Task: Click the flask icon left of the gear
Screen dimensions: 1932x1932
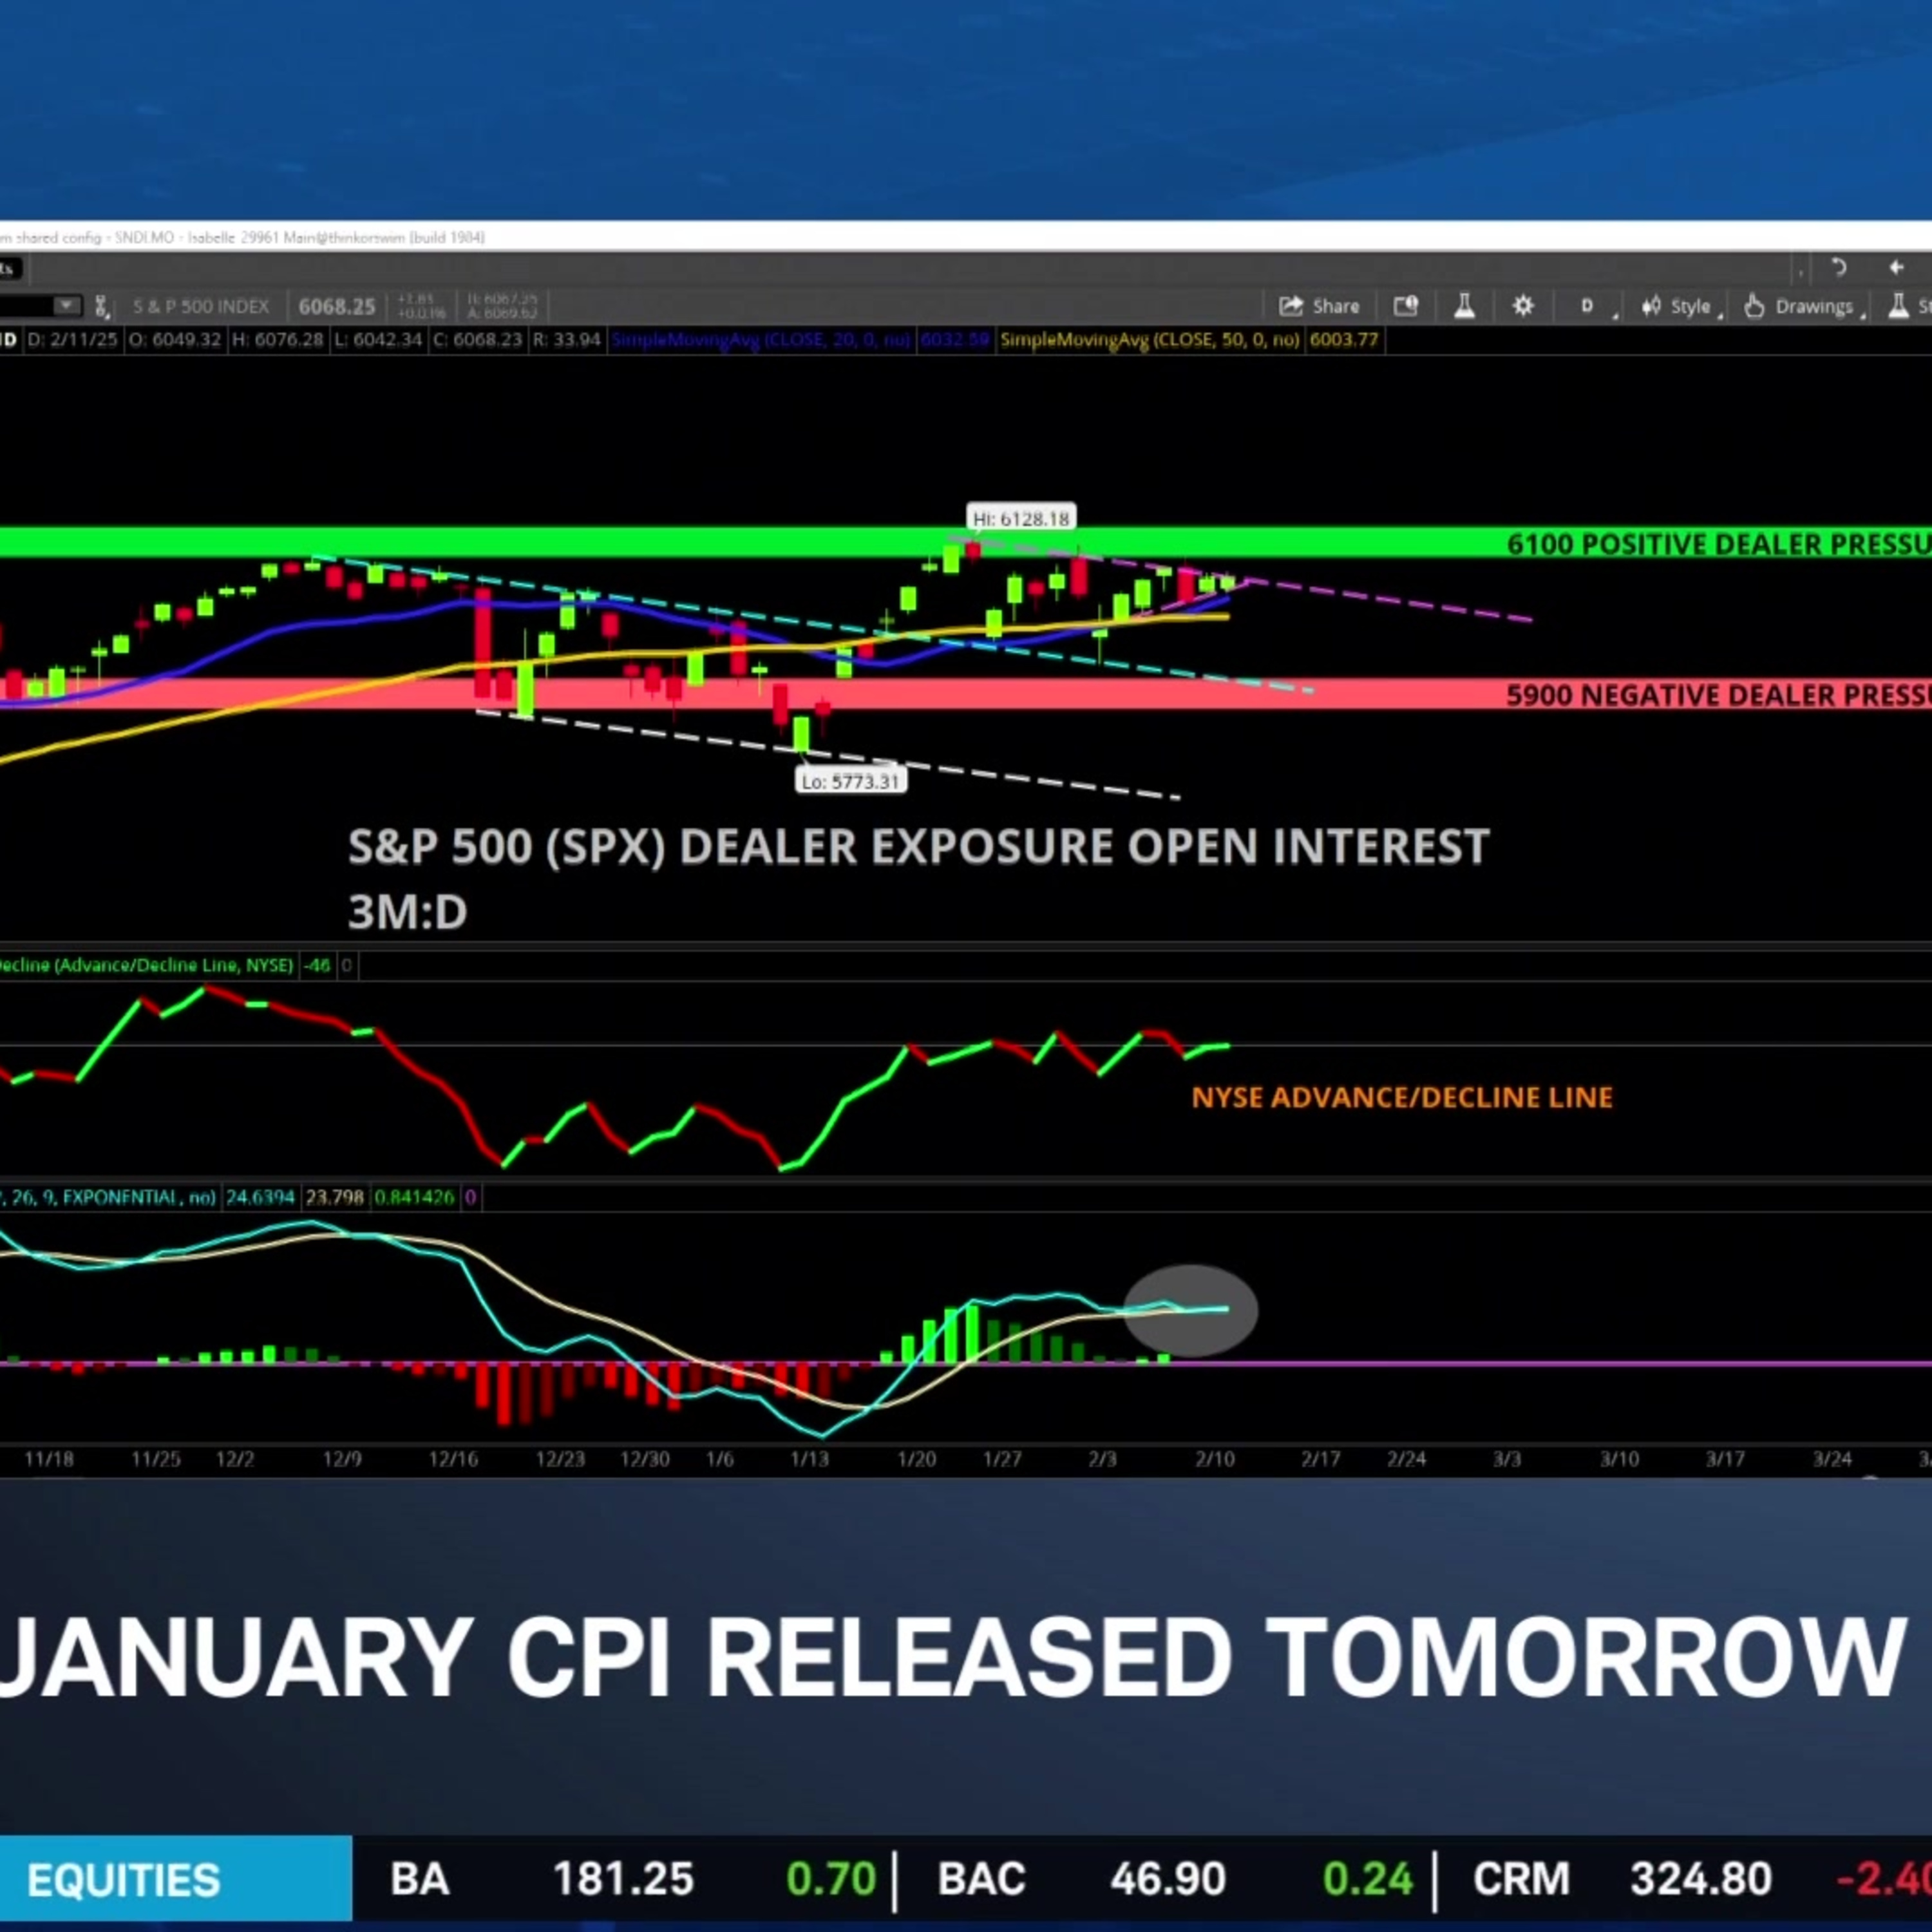Action: (1464, 306)
